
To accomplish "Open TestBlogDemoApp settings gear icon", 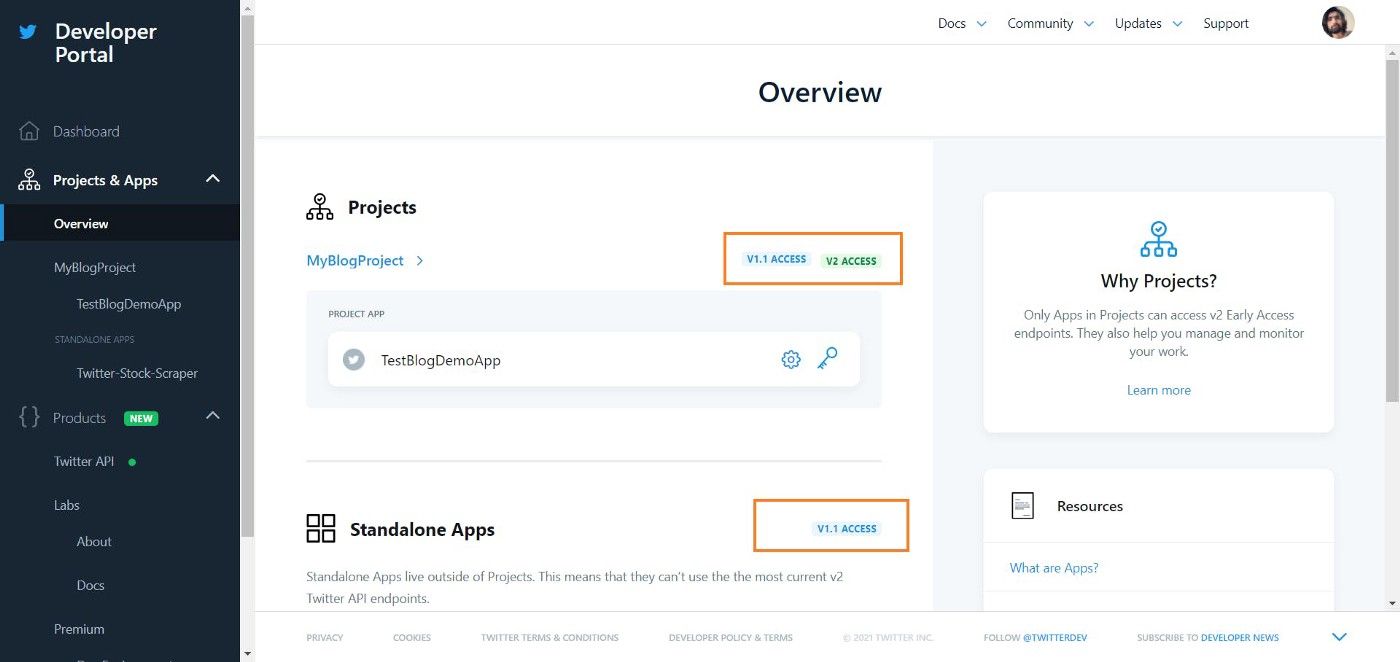I will [x=791, y=360].
